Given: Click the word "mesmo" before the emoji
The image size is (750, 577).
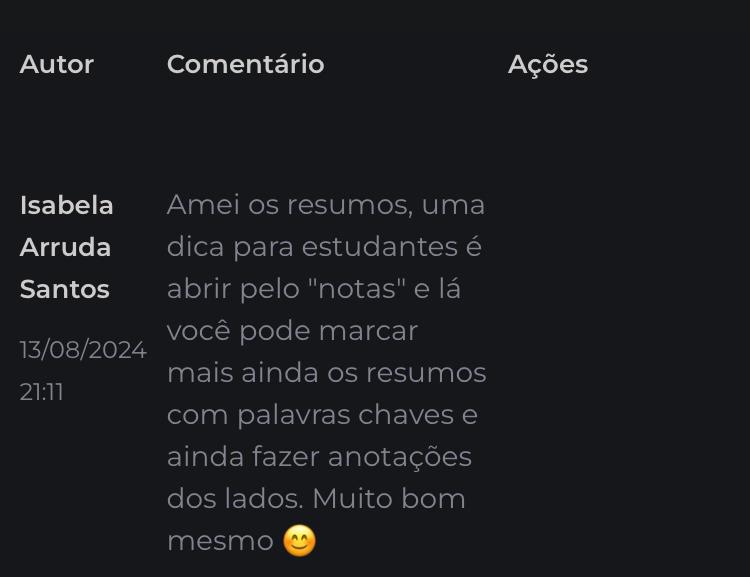Looking at the screenshot, I should click(220, 540).
